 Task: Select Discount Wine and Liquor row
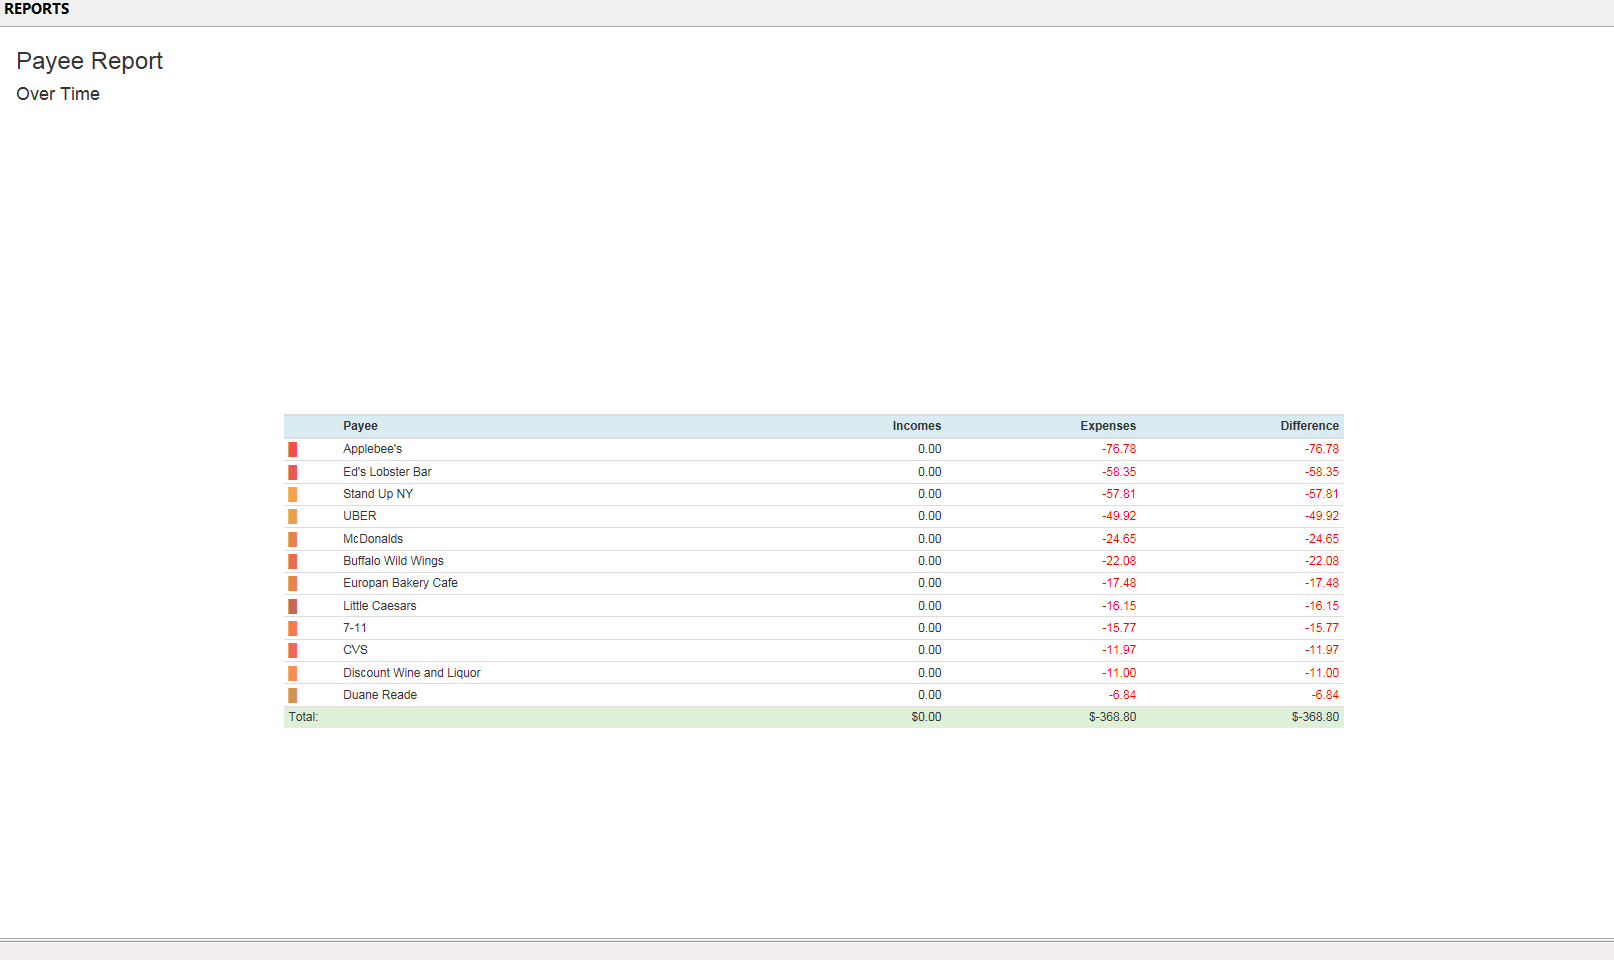pos(411,673)
